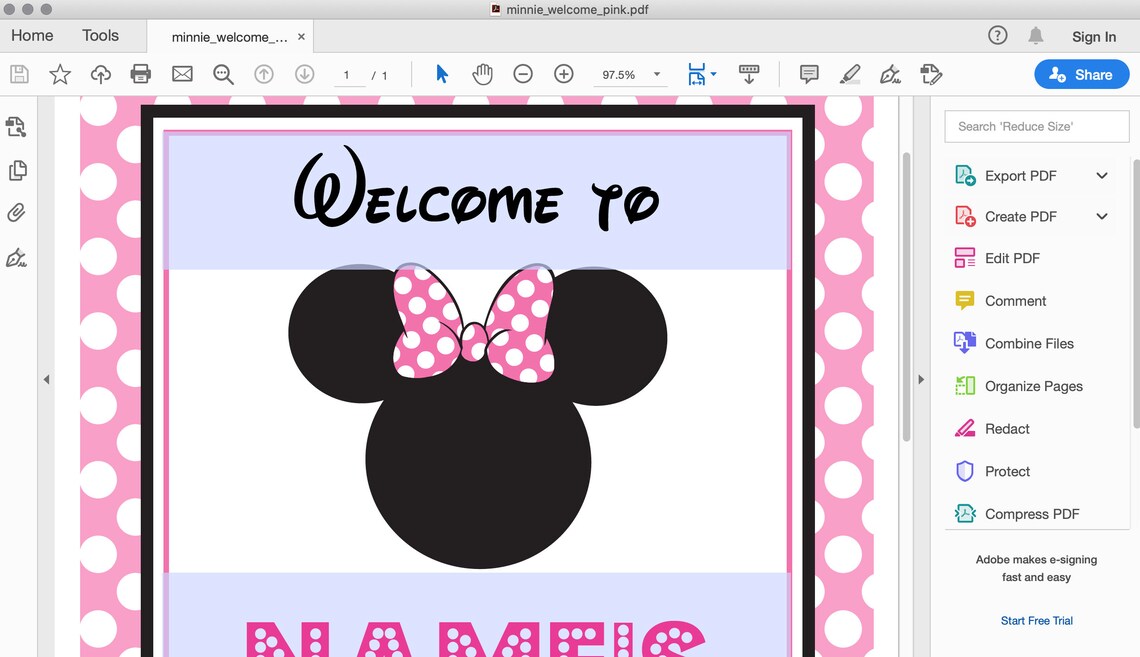Open Fill & Sign with the pen icon
1140x657 pixels.
[889, 74]
